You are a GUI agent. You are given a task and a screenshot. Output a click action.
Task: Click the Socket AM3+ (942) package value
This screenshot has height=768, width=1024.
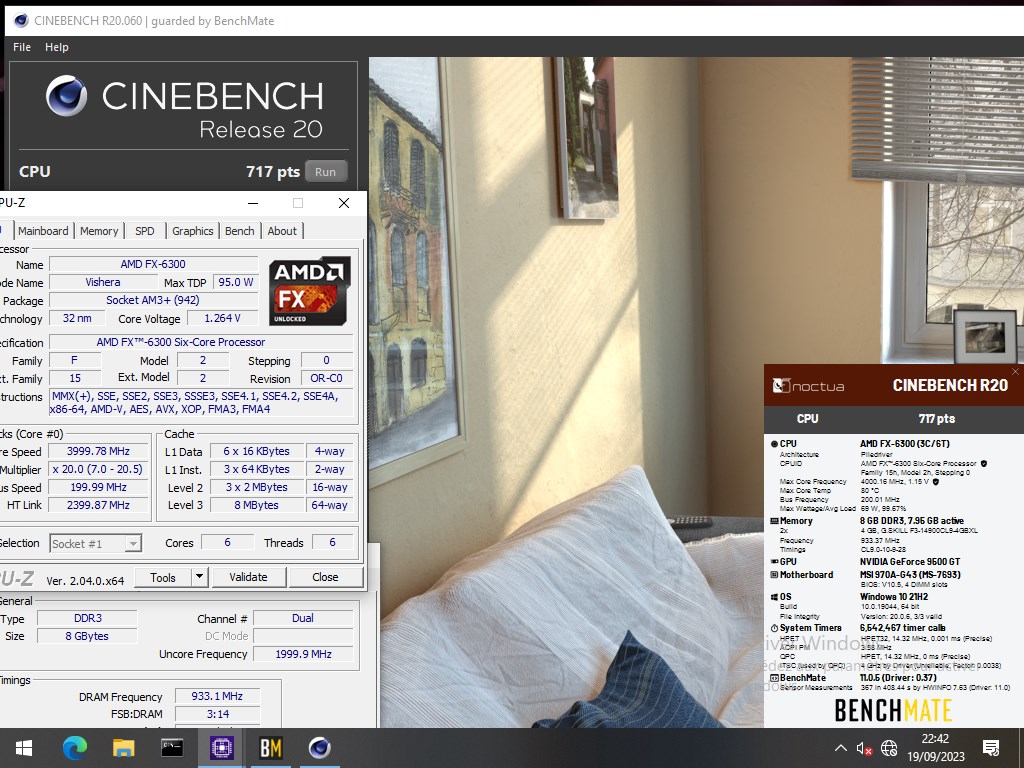coord(153,300)
